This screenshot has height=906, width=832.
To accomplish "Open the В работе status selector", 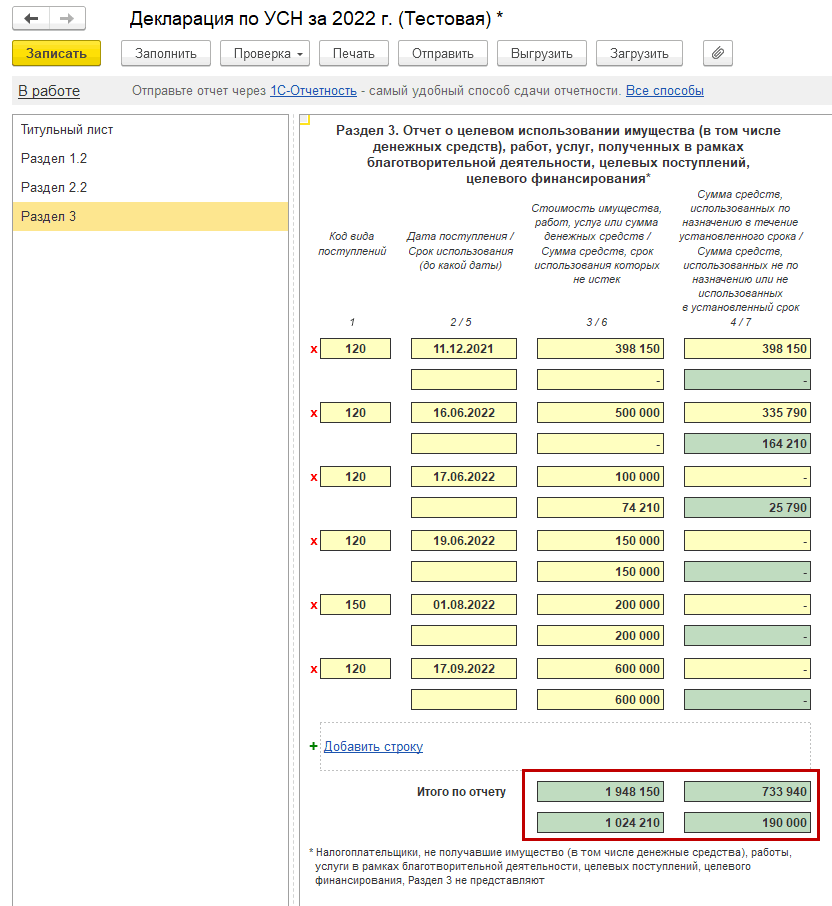I will click(49, 91).
